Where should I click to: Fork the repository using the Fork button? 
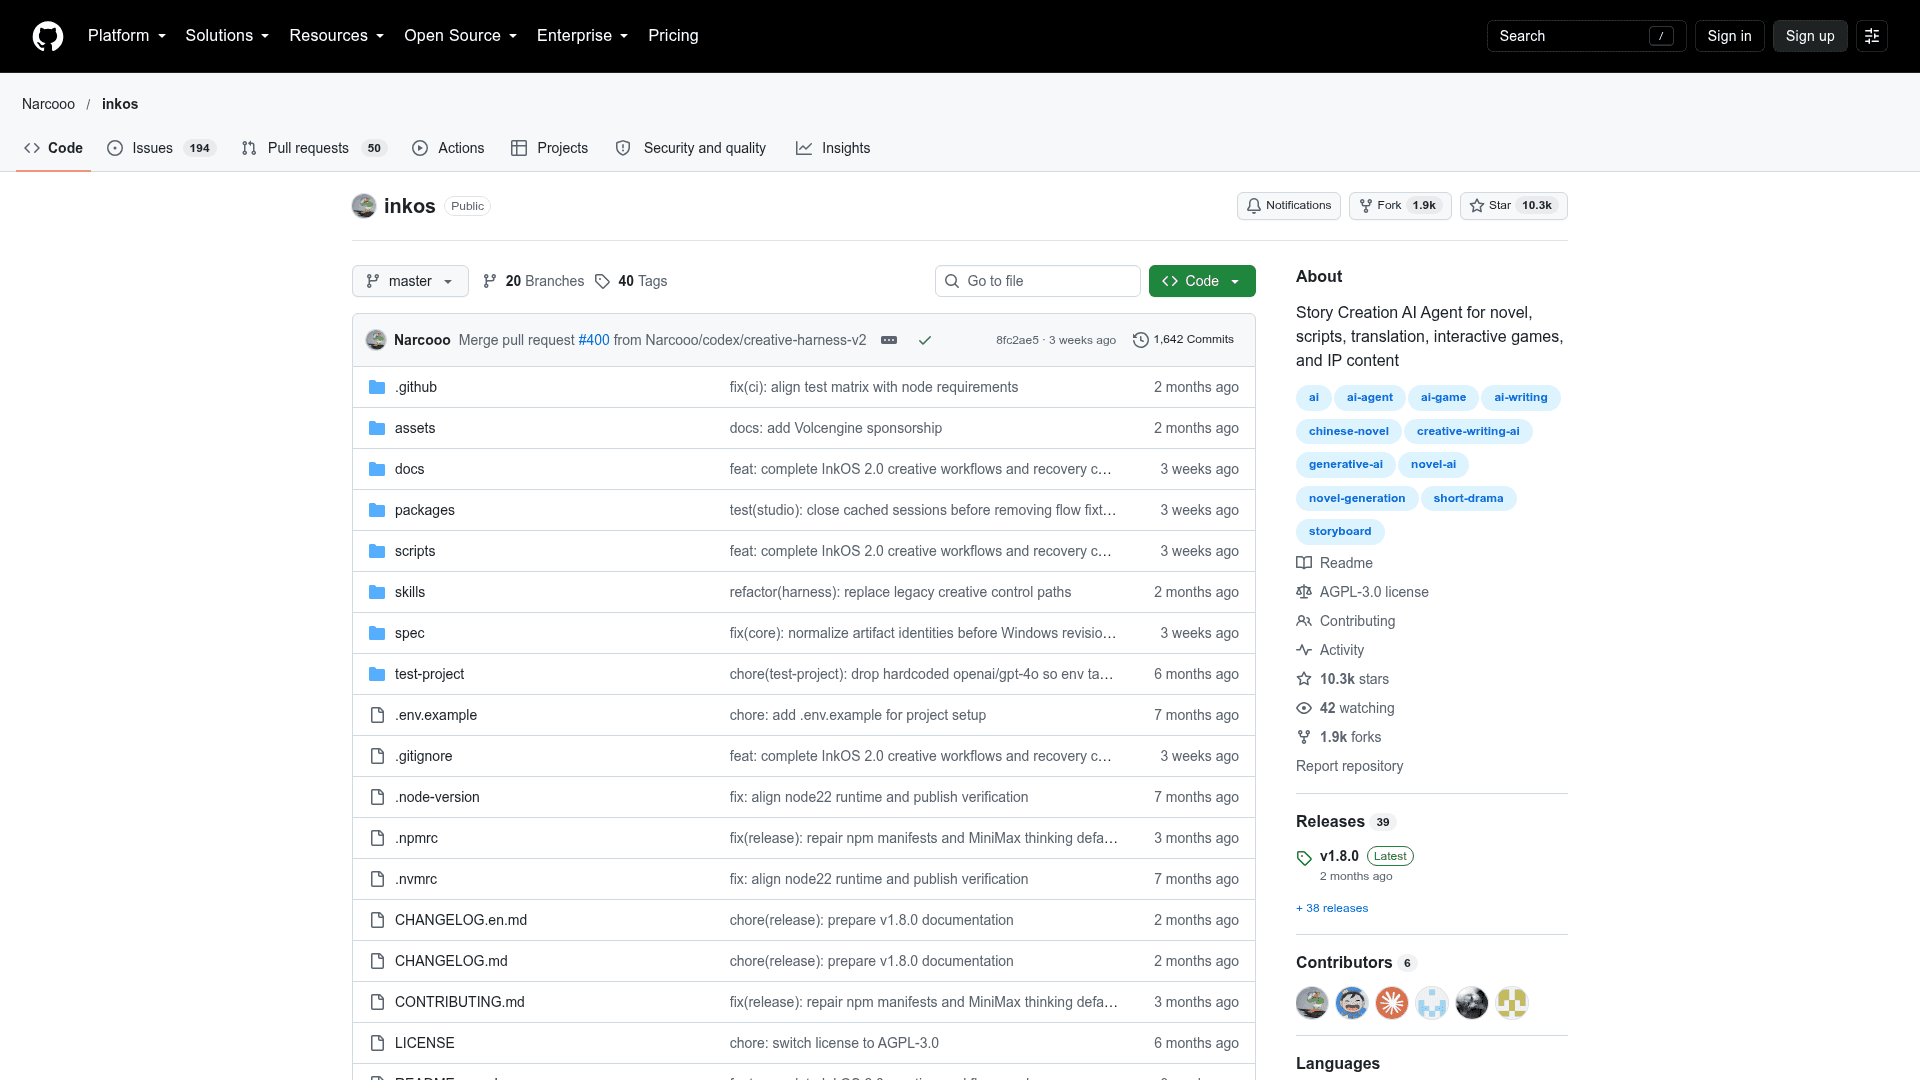[x=1400, y=206]
